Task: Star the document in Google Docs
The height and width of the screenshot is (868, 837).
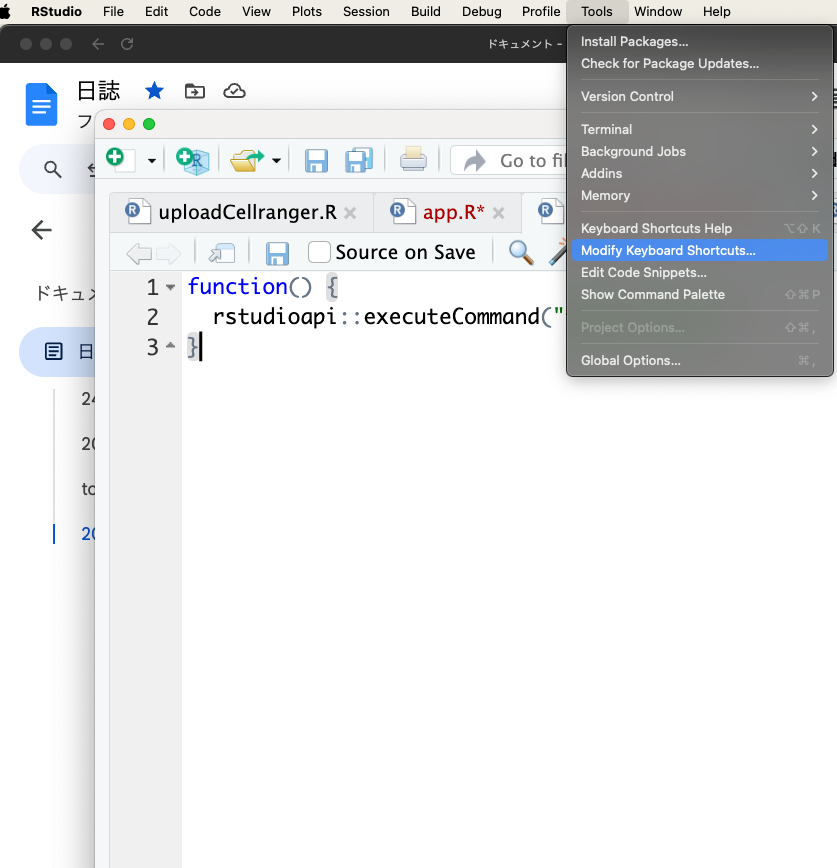Action: click(x=154, y=91)
